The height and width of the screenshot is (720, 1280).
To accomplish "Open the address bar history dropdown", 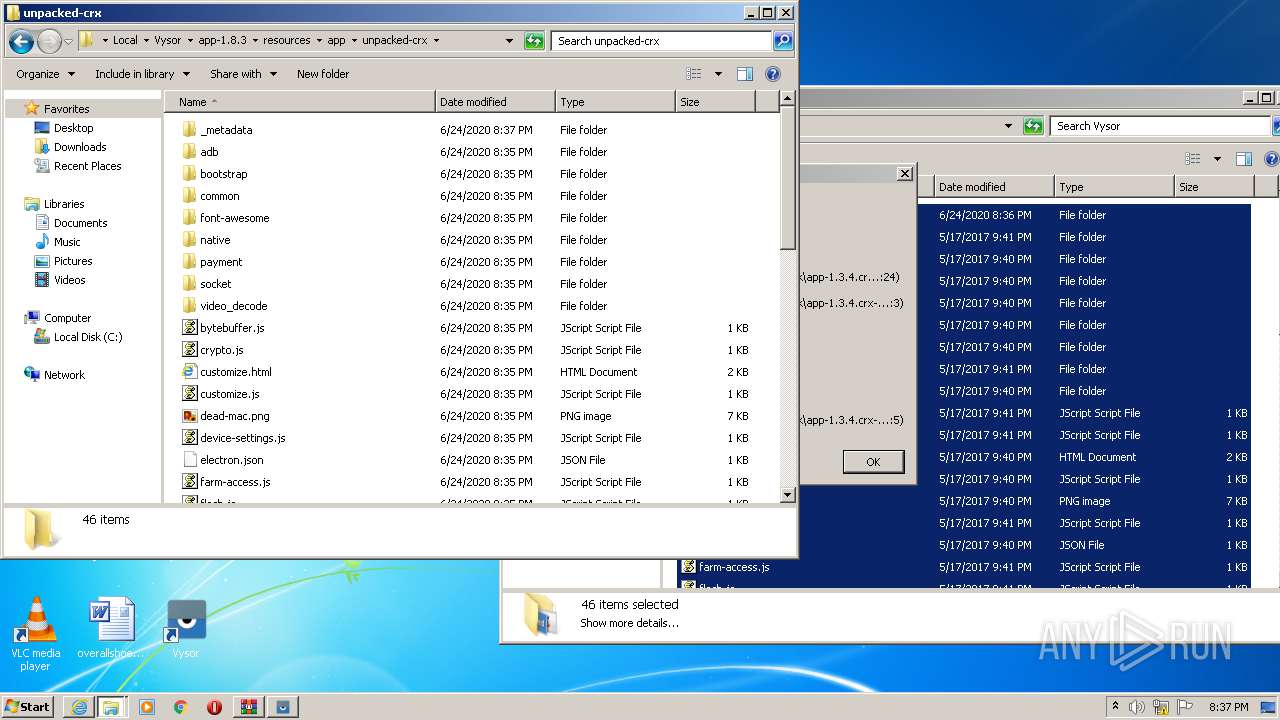I will (510, 41).
